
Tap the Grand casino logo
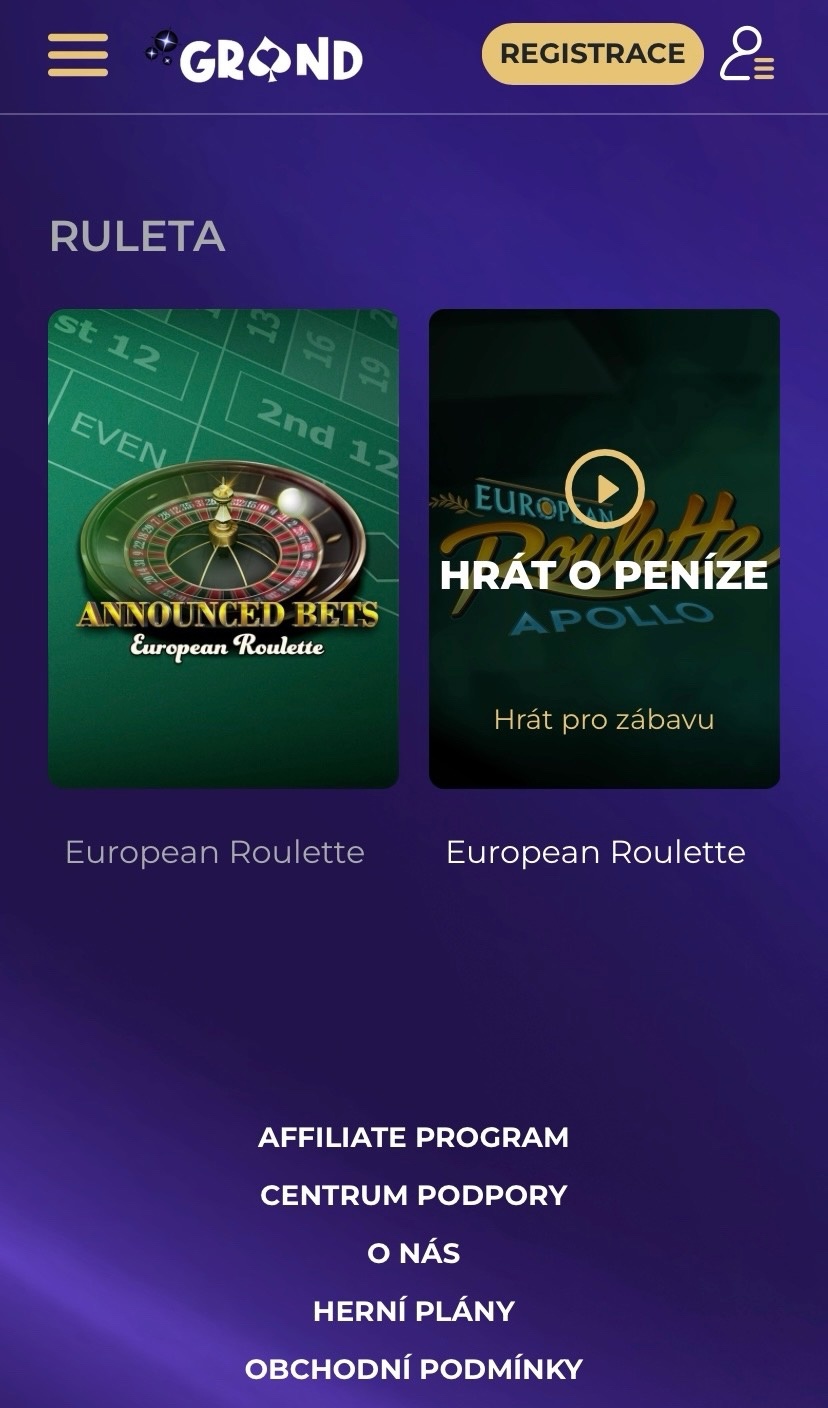tap(253, 56)
